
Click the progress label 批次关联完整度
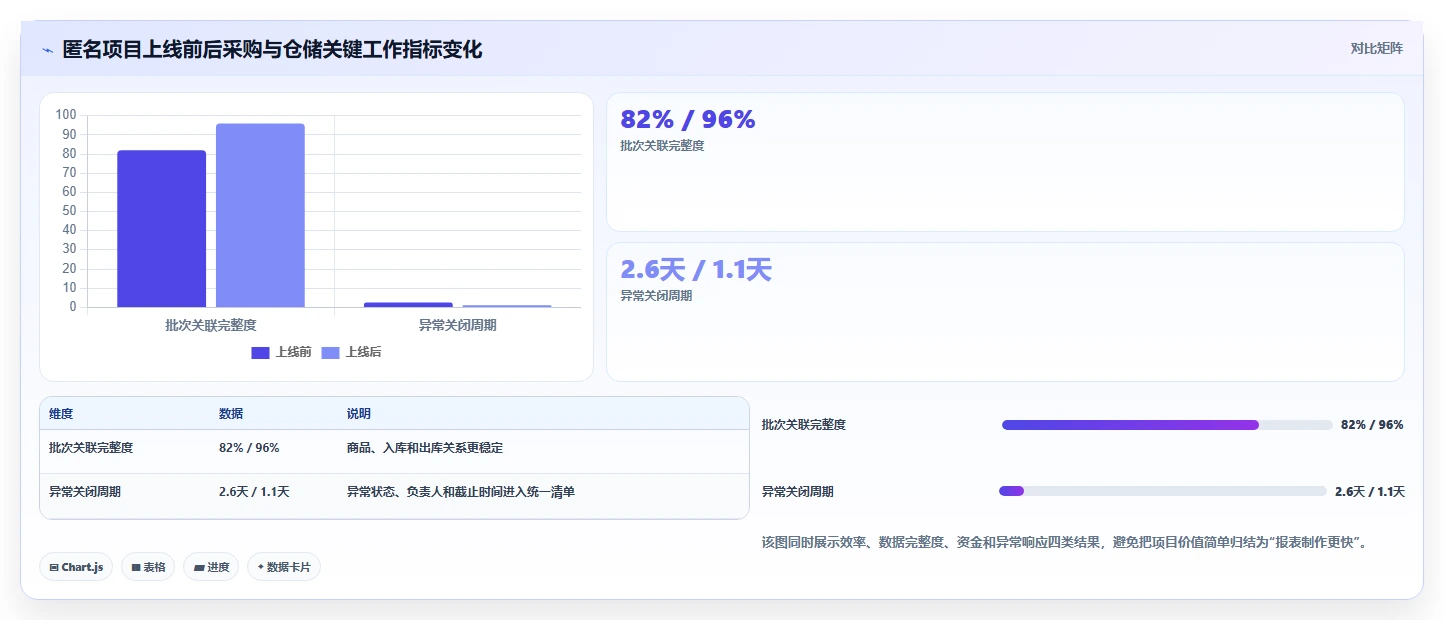(x=804, y=425)
